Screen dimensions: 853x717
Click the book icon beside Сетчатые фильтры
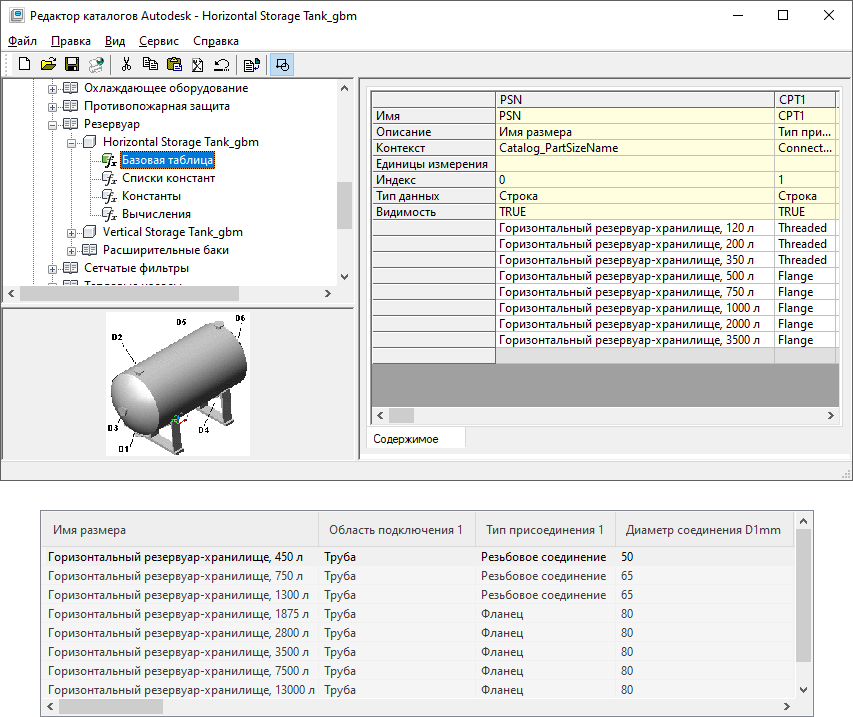(71, 268)
